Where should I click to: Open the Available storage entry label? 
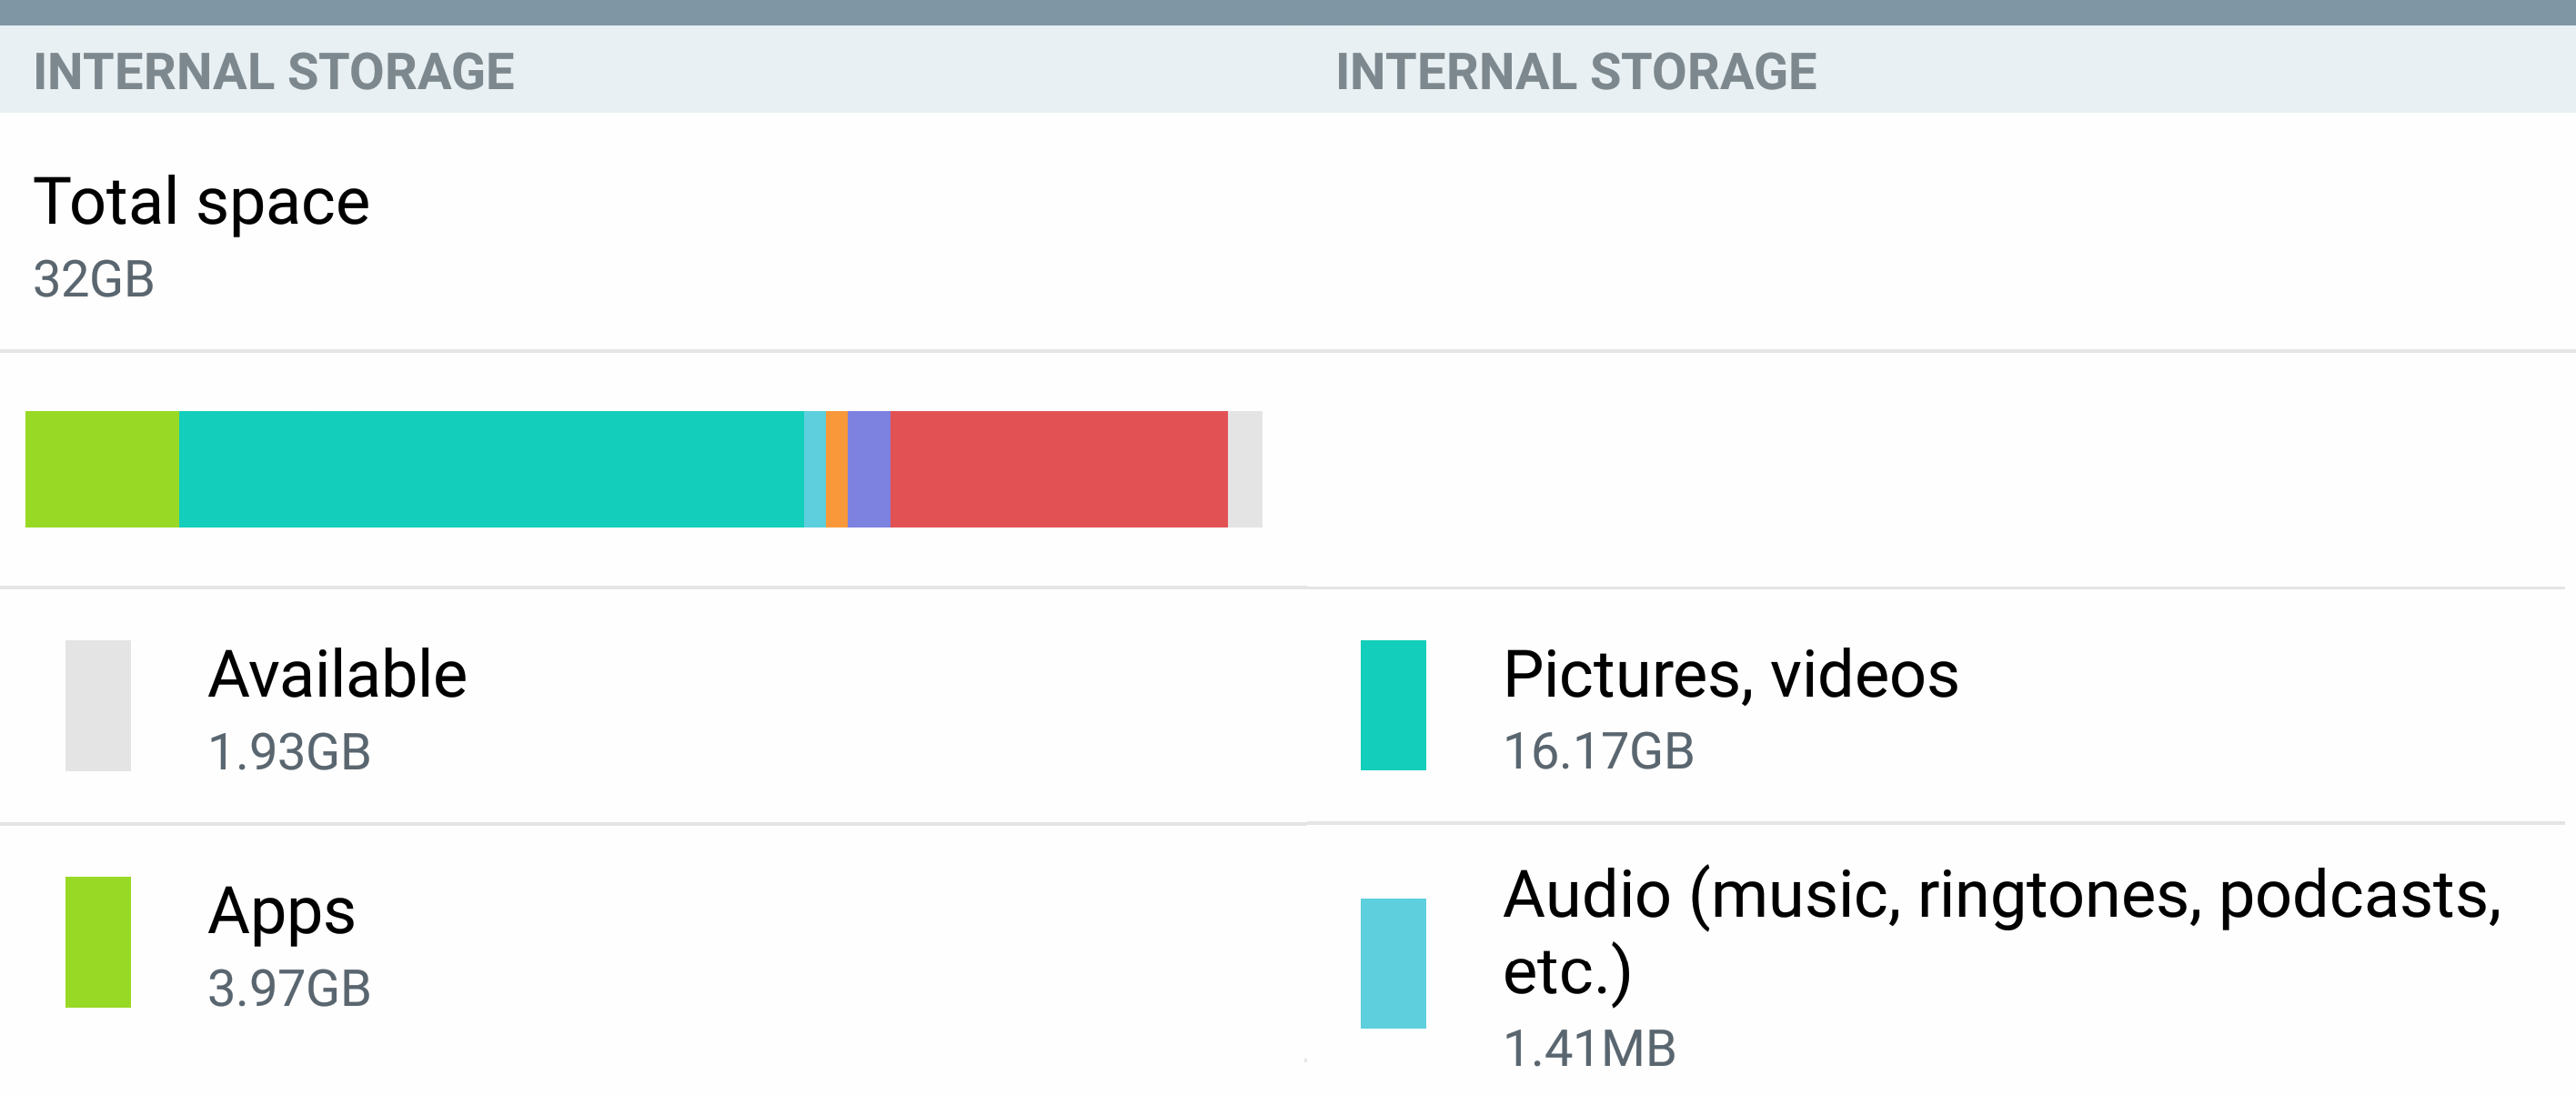(337, 674)
